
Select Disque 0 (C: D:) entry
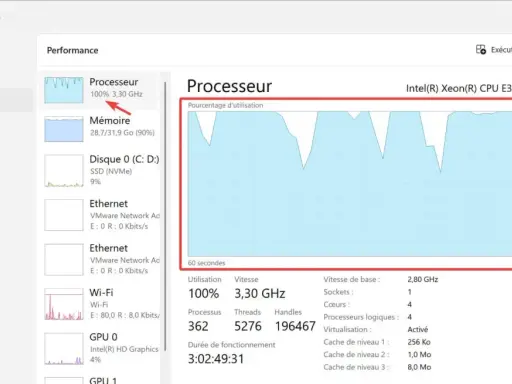tap(100, 170)
